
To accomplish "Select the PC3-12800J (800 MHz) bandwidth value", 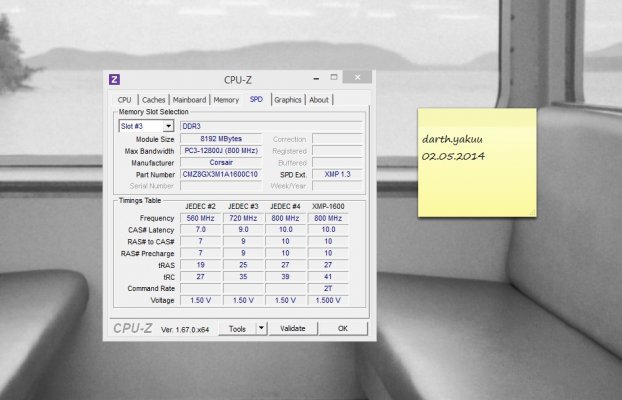I will [221, 151].
